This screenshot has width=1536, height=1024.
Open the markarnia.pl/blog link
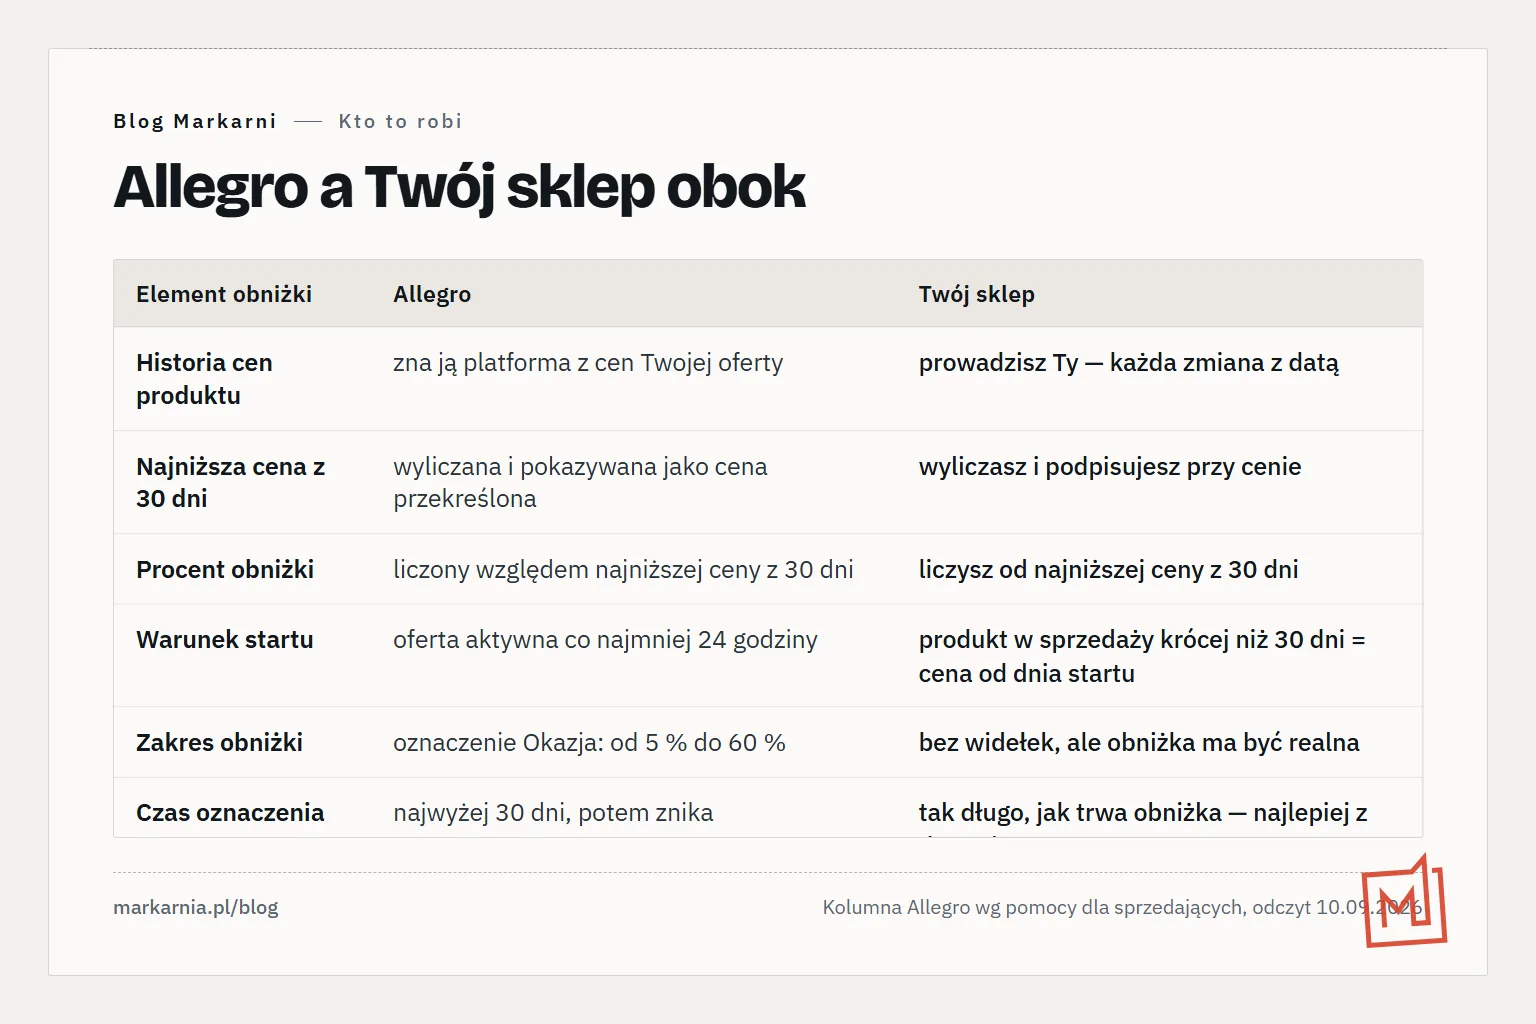coord(196,907)
